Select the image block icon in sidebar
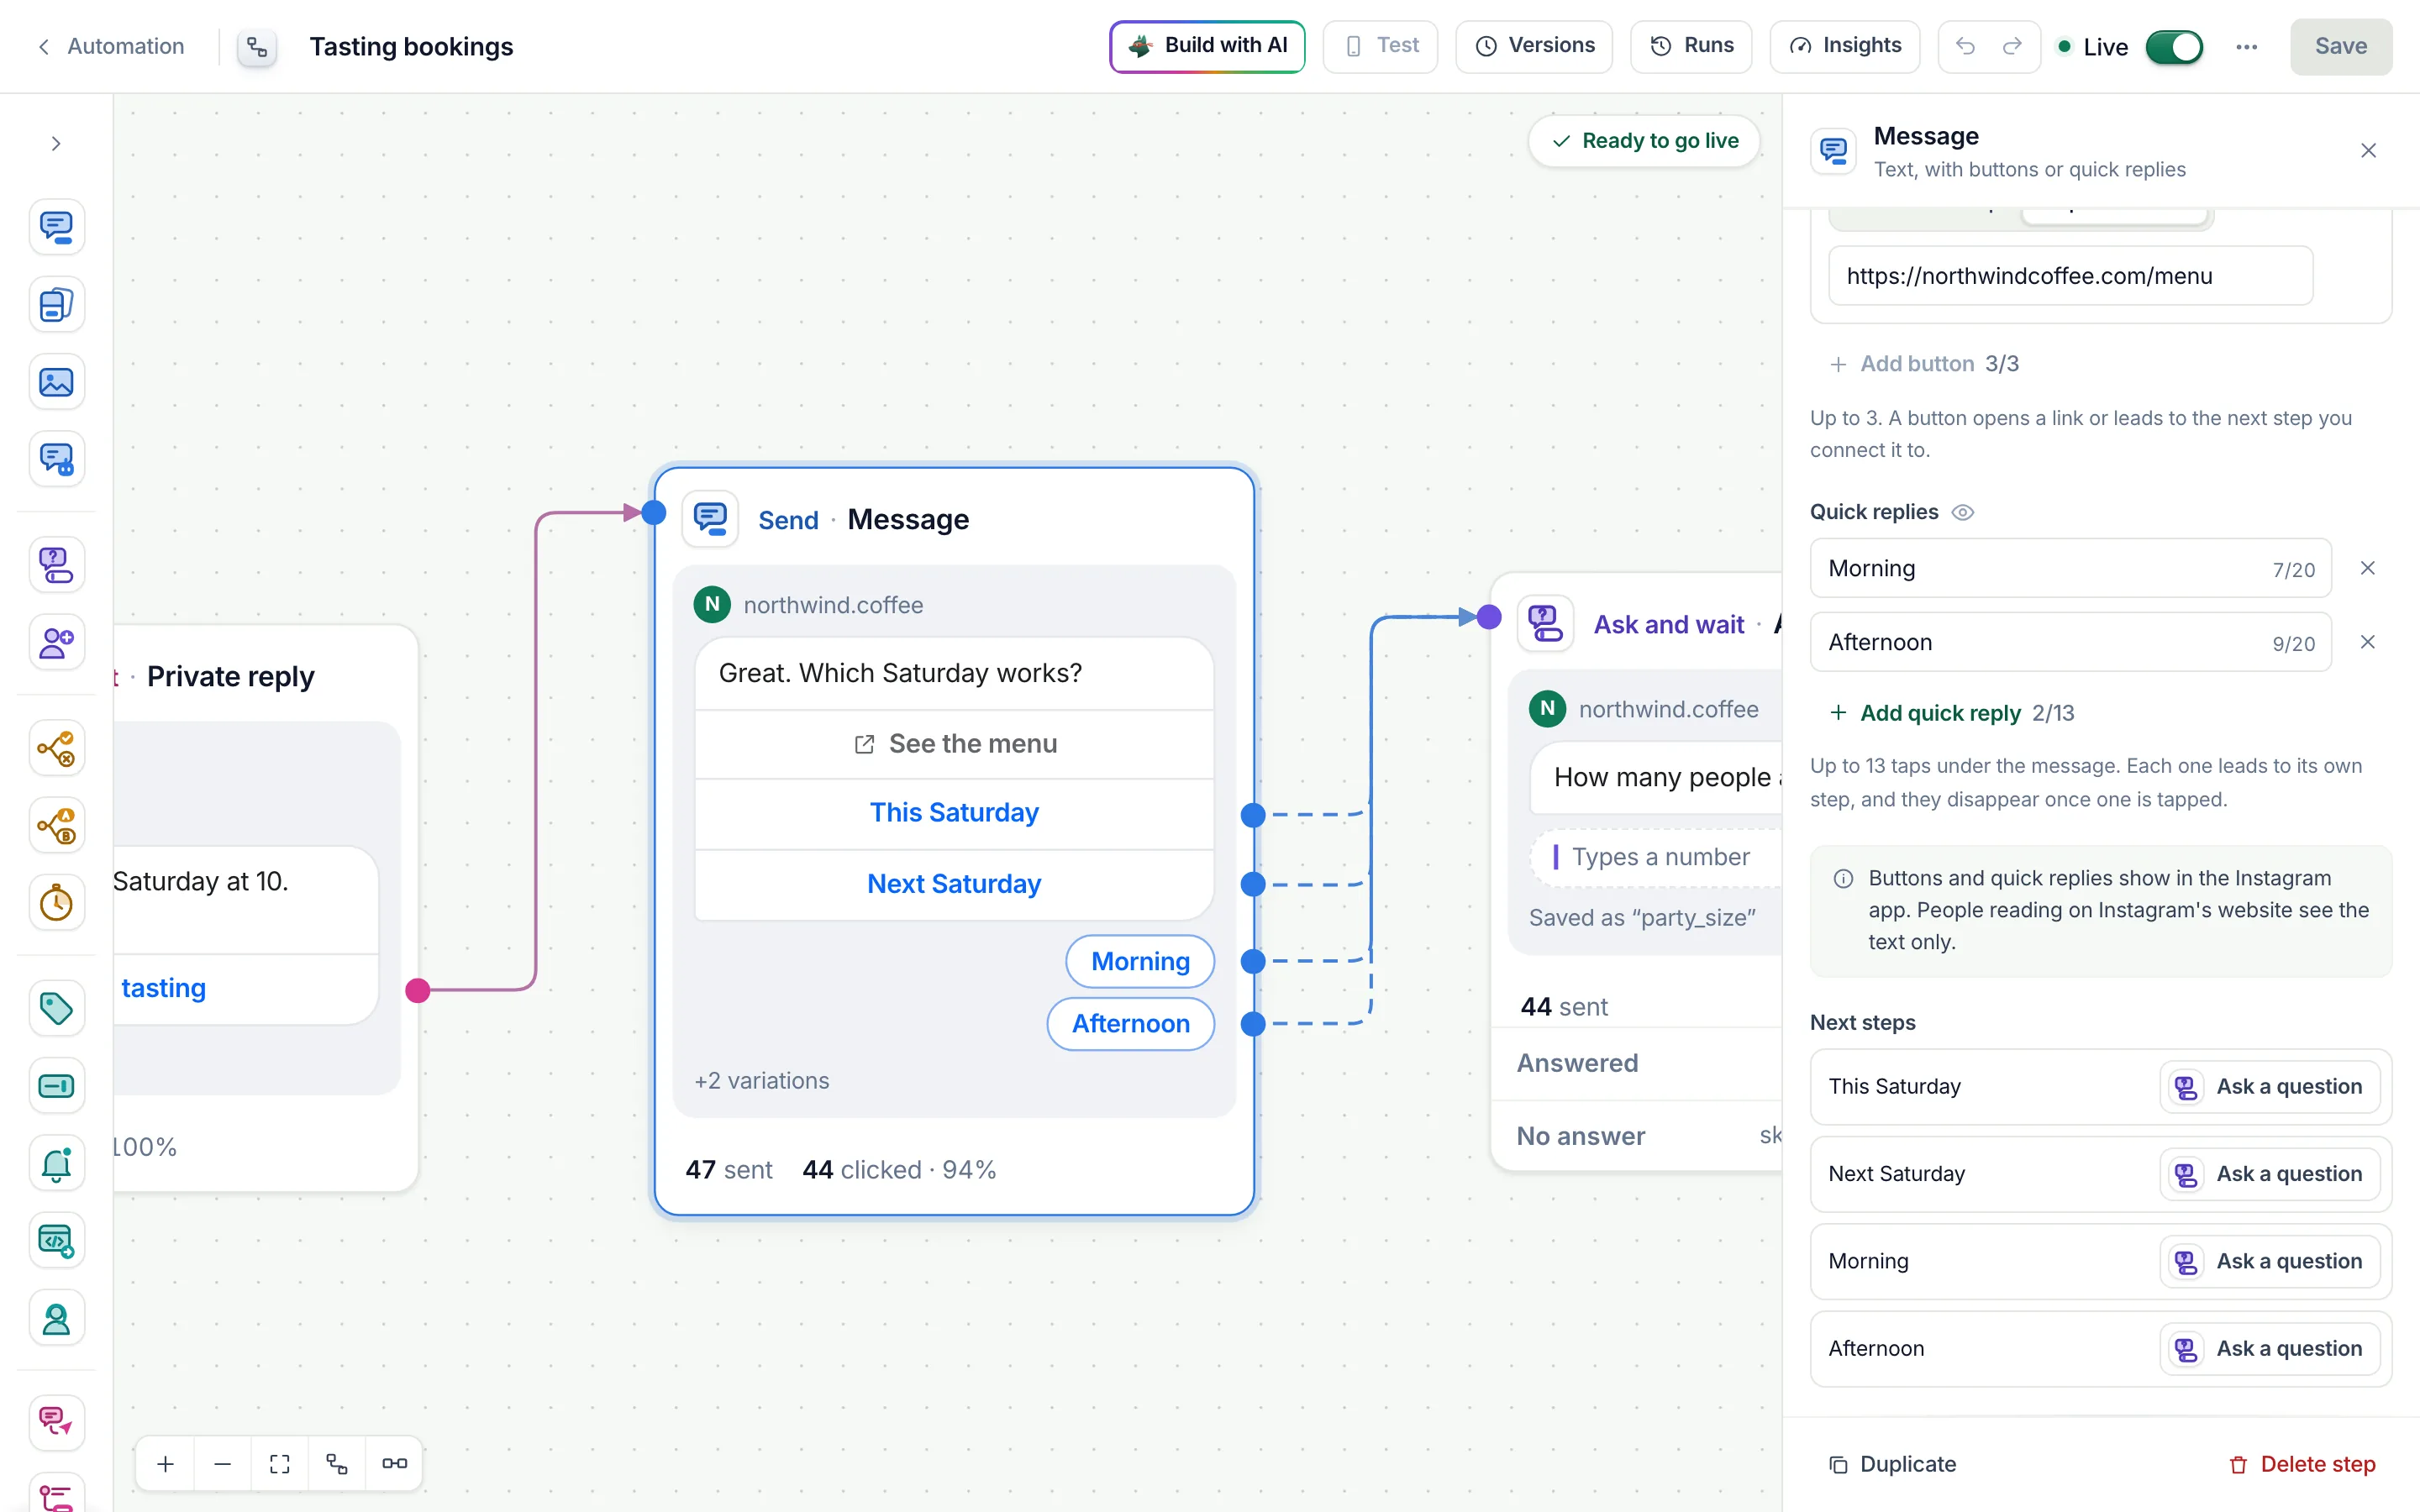The image size is (2420, 1512). (x=56, y=382)
